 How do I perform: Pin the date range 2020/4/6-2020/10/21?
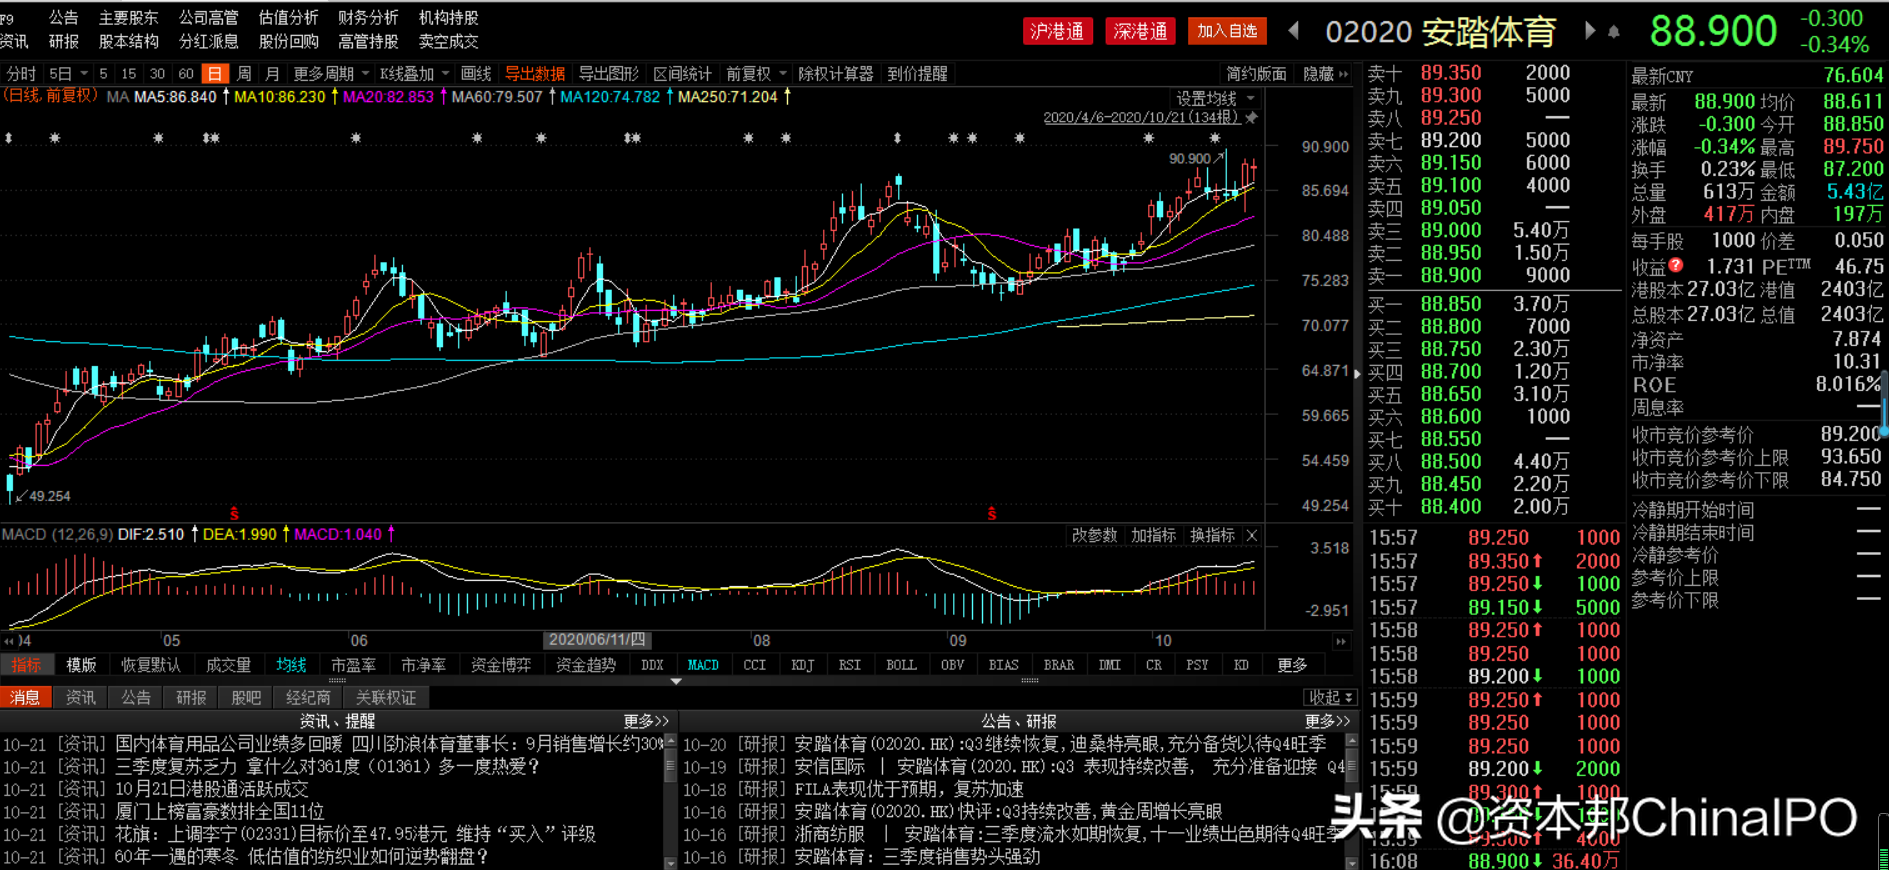[1251, 118]
